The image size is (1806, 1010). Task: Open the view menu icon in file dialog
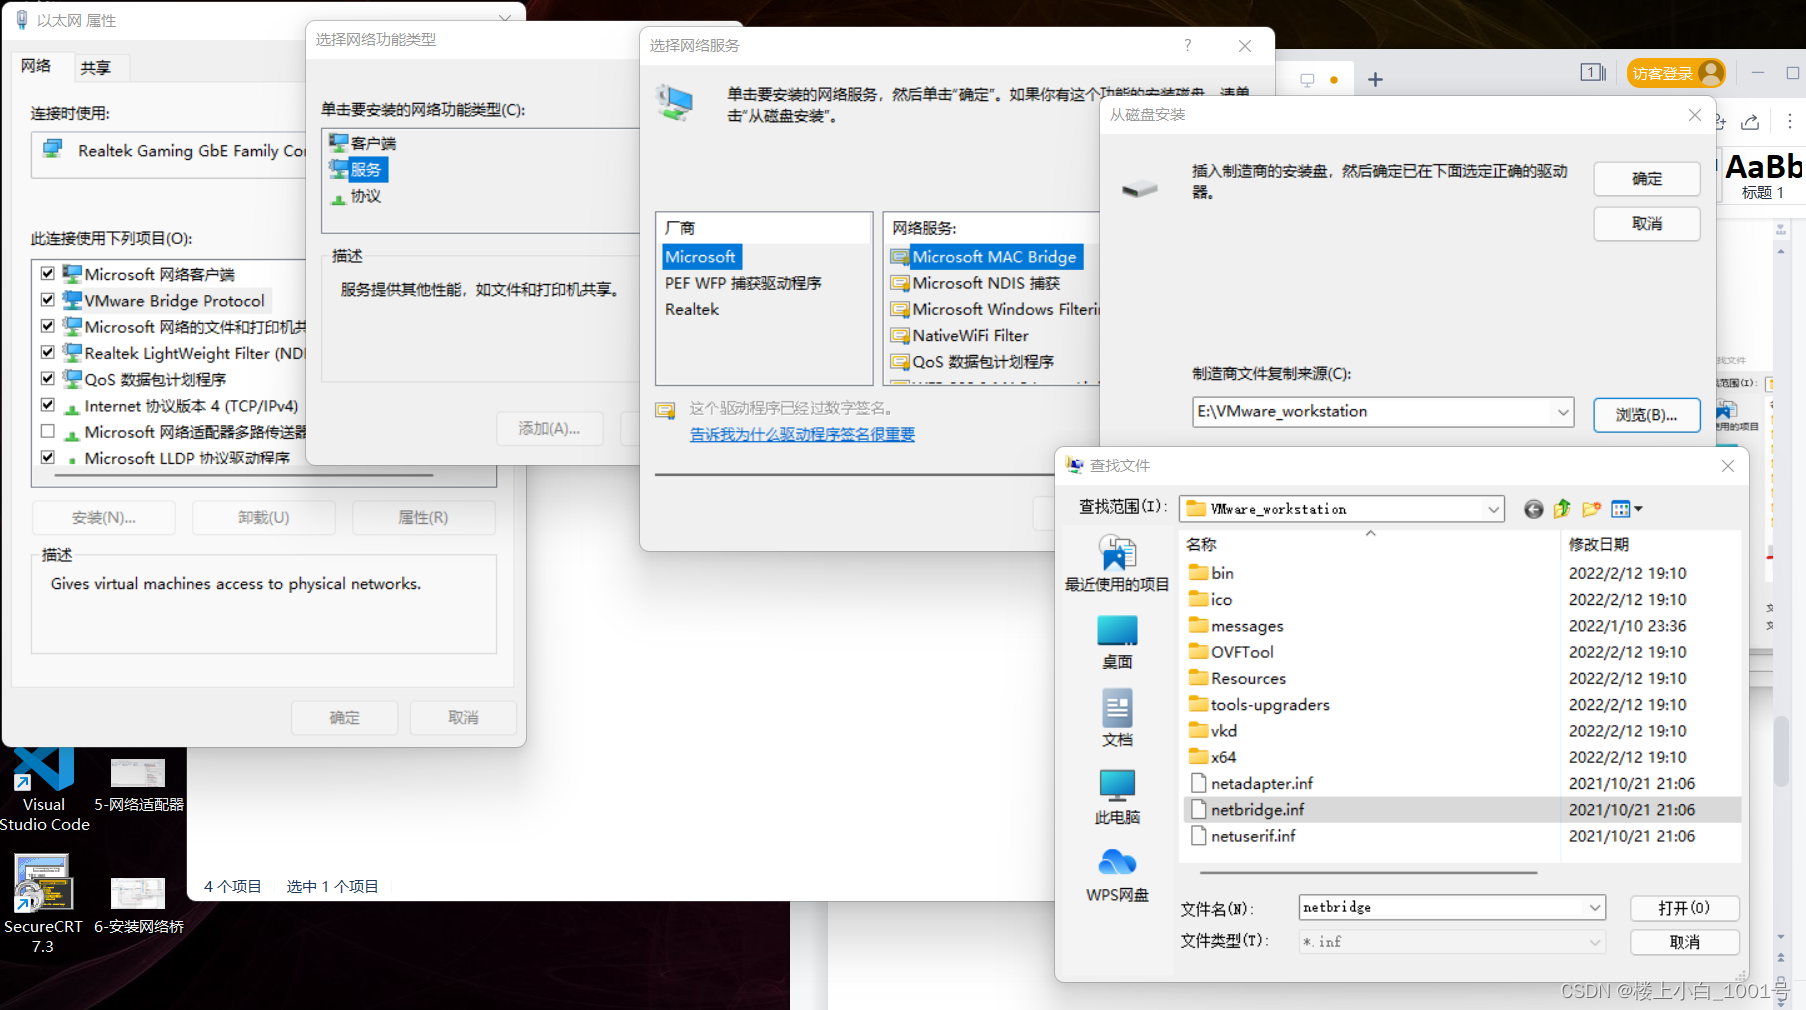tap(1620, 509)
